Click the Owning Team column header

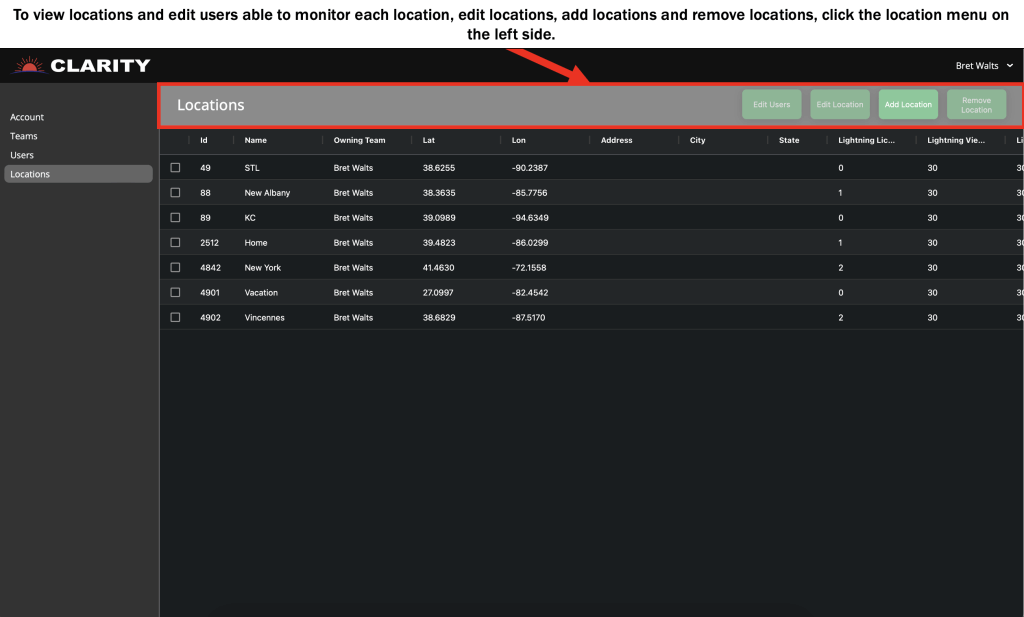pyautogui.click(x=359, y=141)
